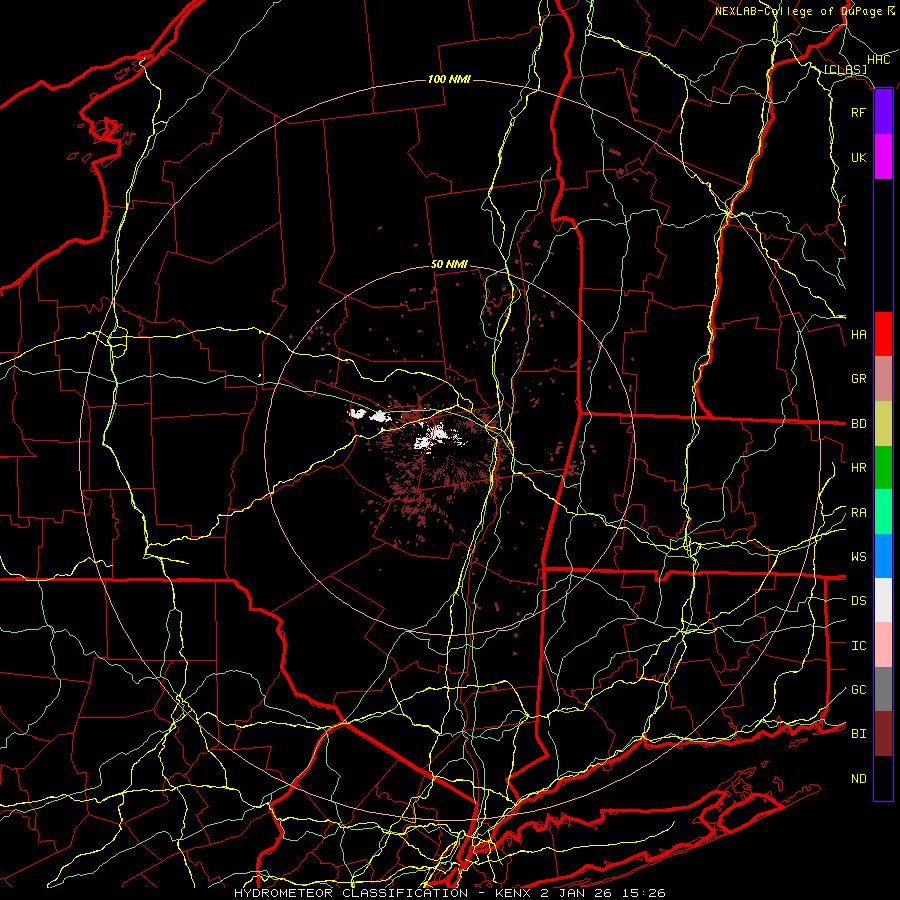Click the IC legend label
The height and width of the screenshot is (900, 900).
tap(858, 646)
